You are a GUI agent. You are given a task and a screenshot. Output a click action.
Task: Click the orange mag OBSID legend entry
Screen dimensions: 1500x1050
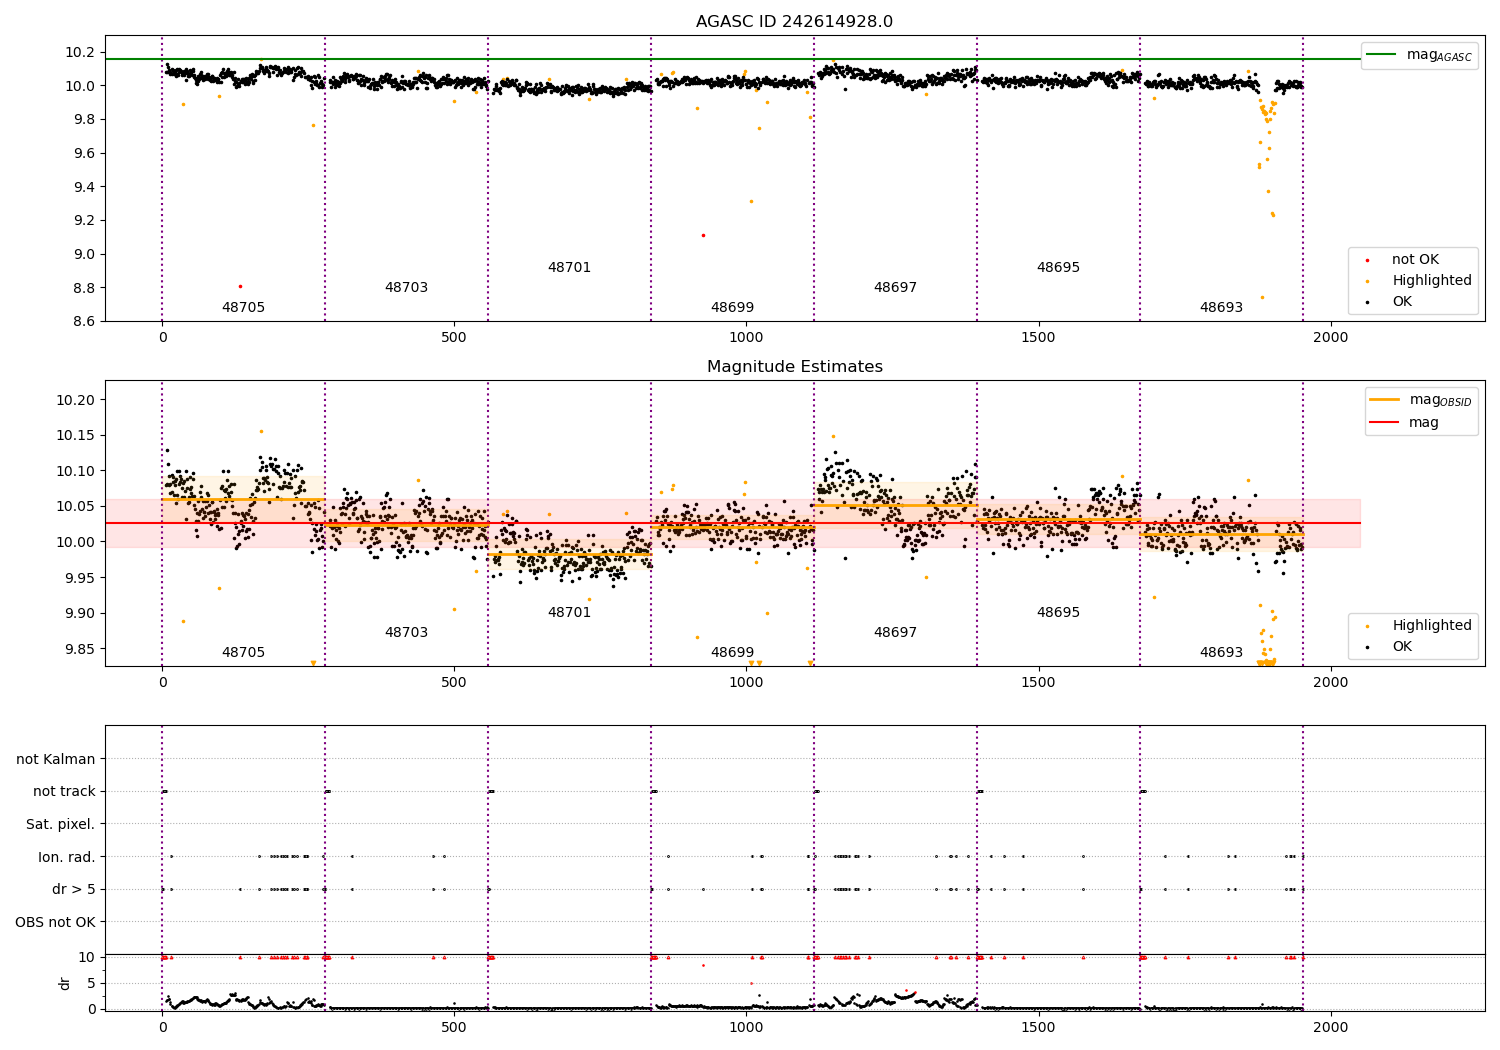click(1419, 400)
